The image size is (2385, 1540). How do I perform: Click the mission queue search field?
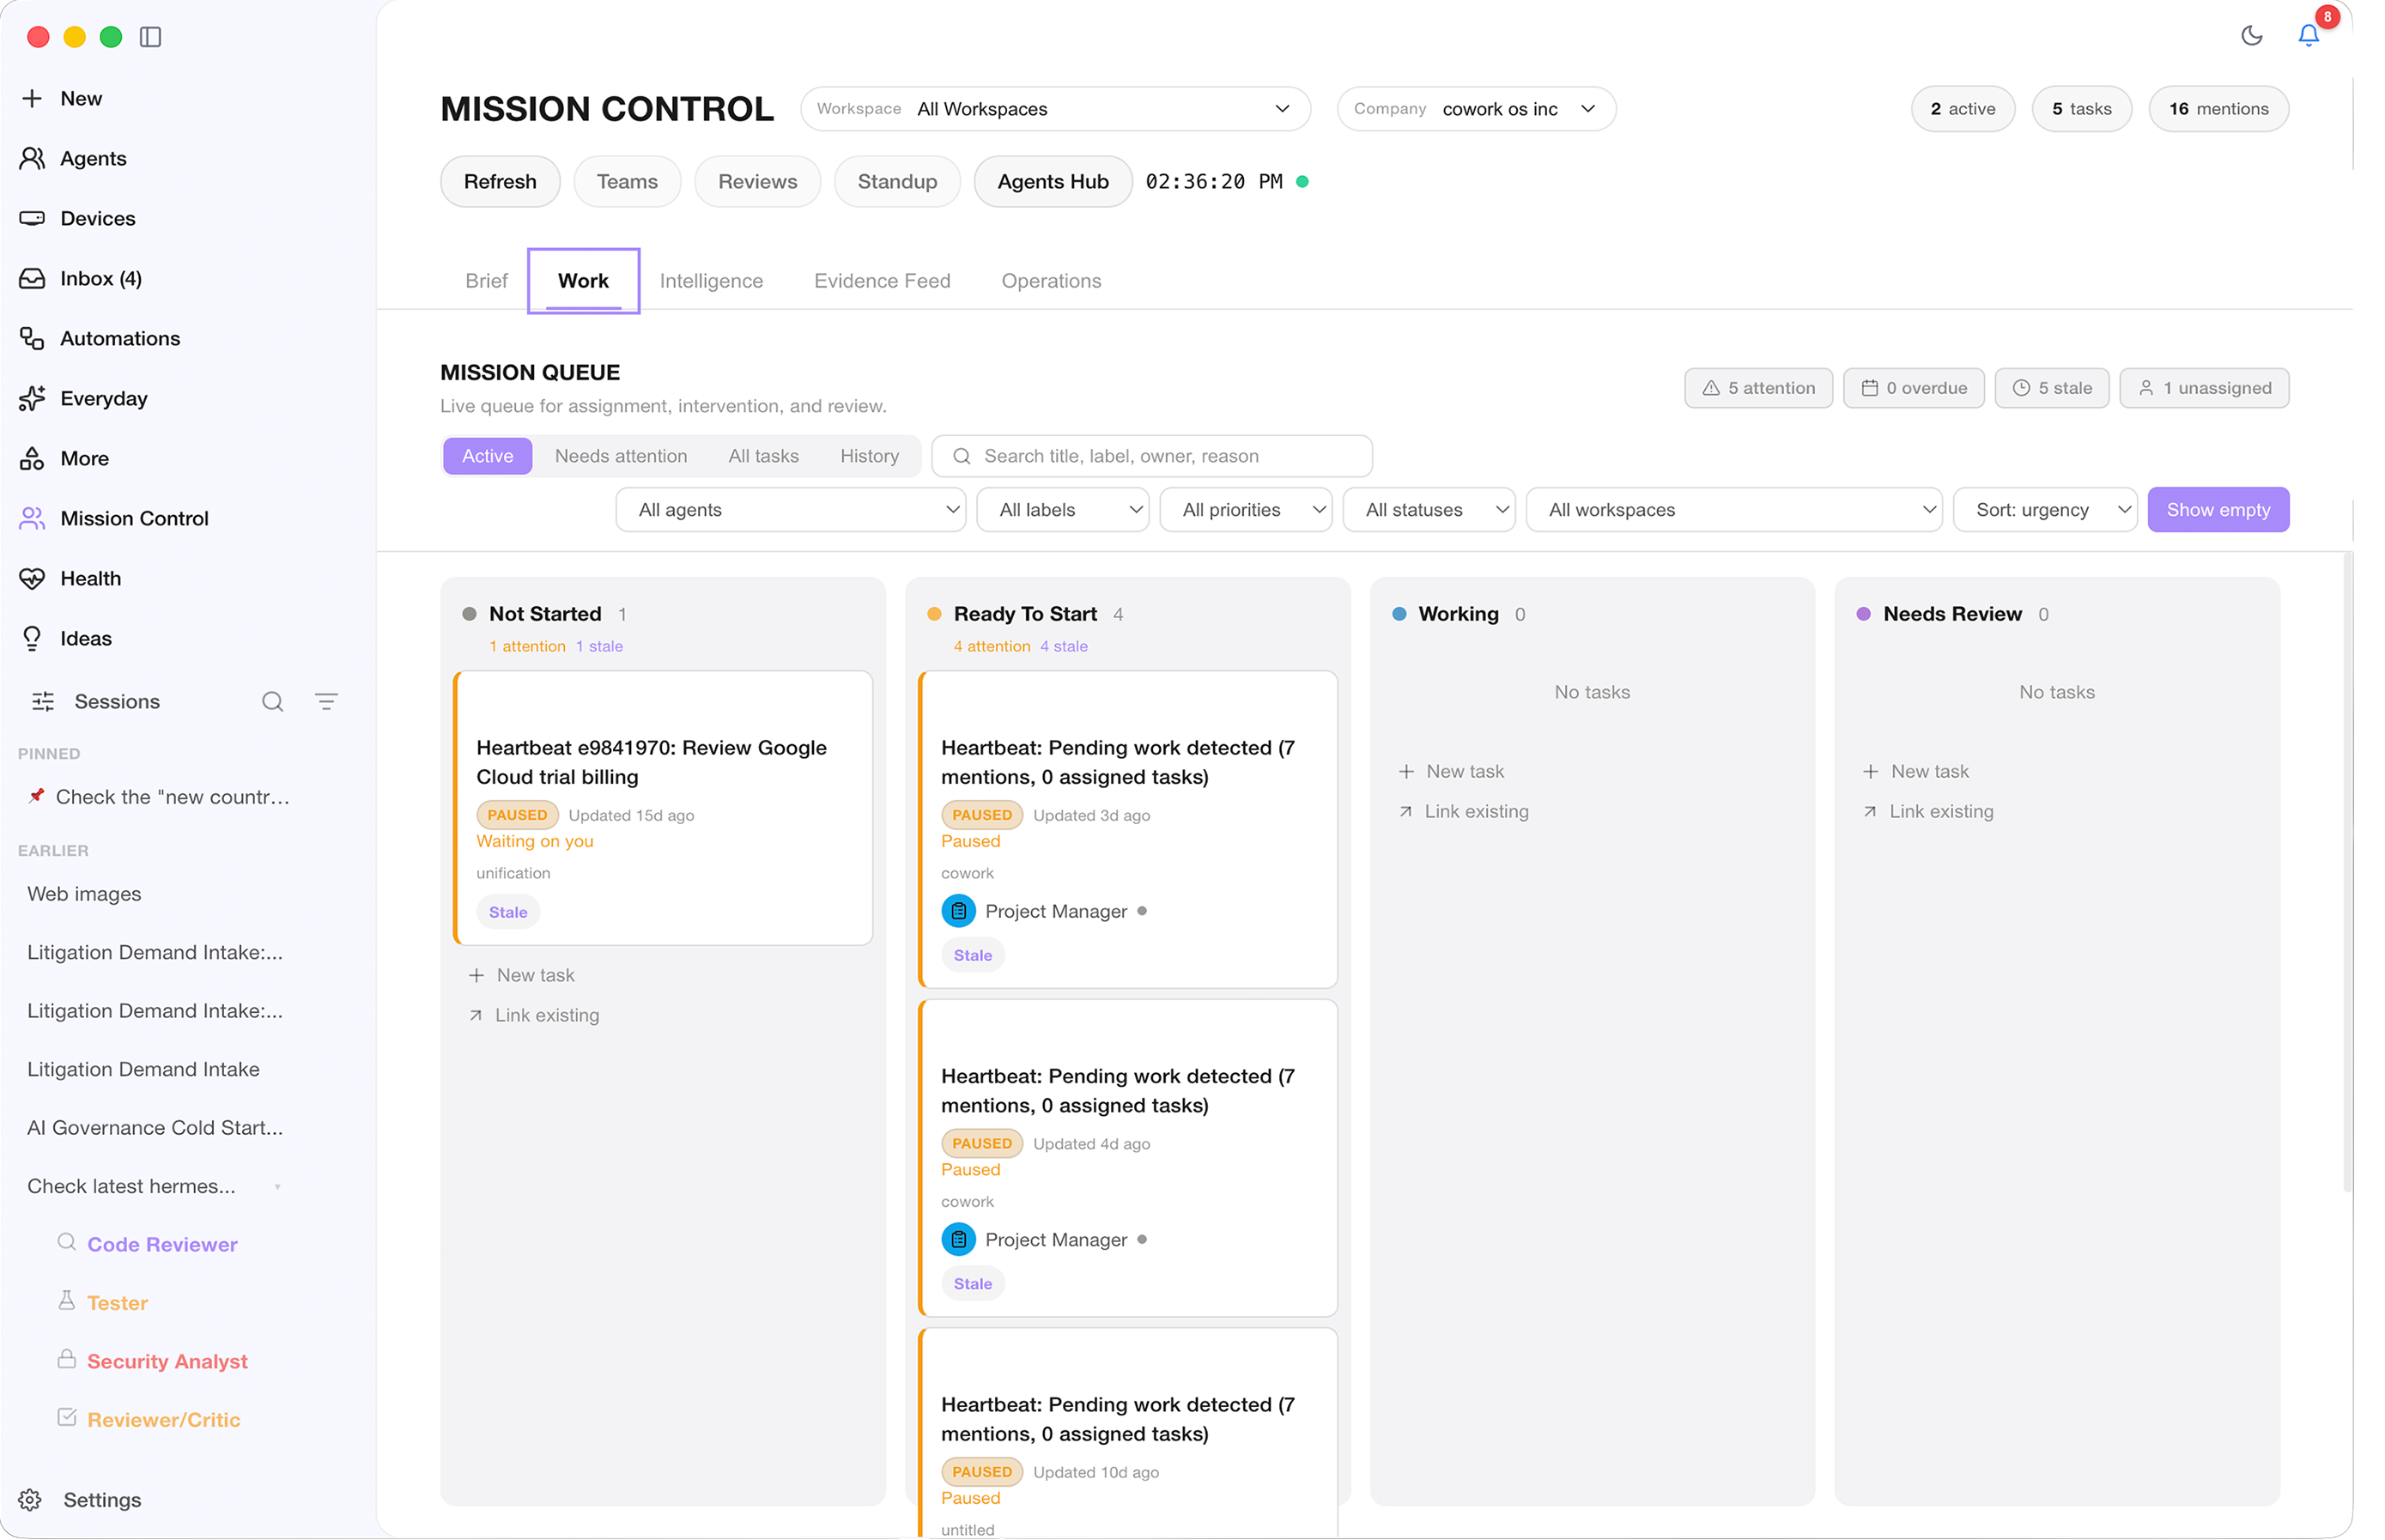[1151, 456]
